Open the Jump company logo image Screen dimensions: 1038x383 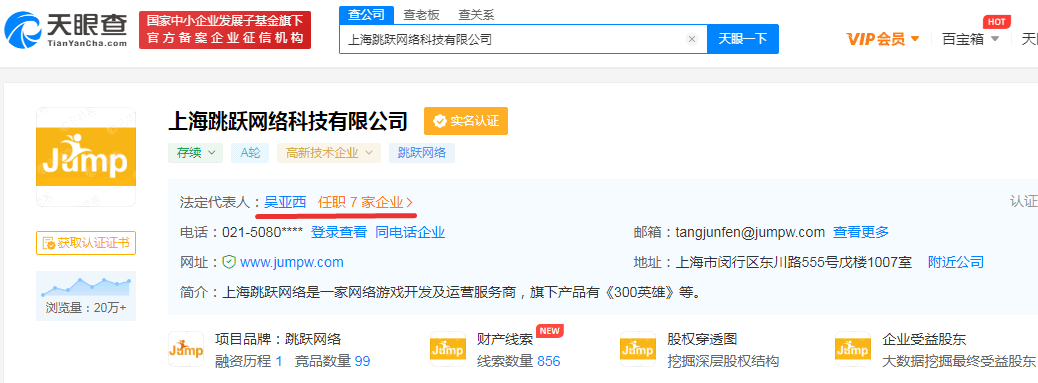(x=86, y=157)
